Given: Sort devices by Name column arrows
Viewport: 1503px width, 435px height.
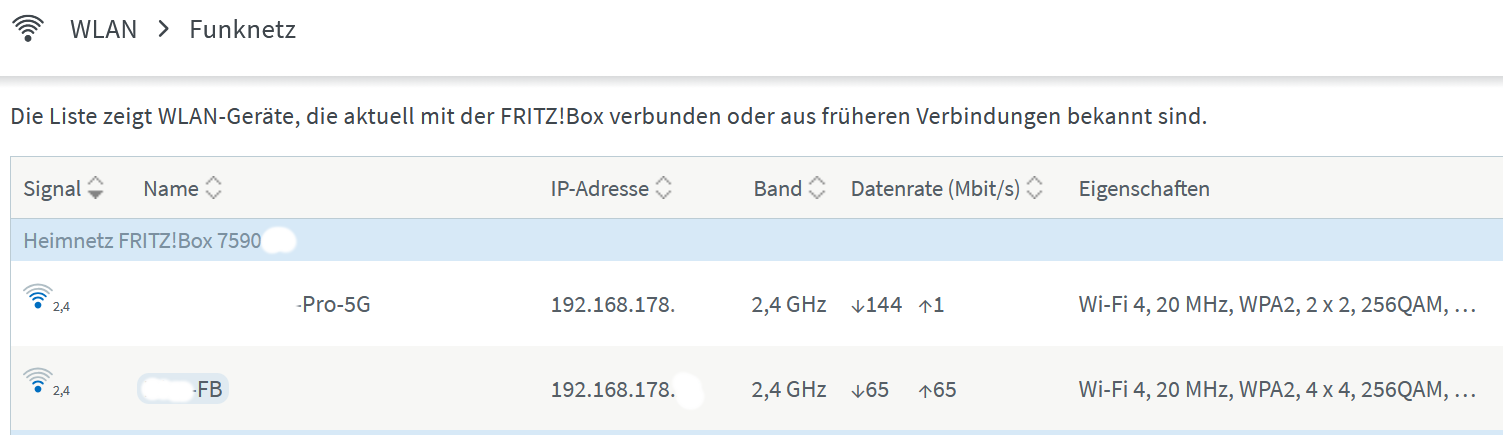Looking at the screenshot, I should (213, 188).
